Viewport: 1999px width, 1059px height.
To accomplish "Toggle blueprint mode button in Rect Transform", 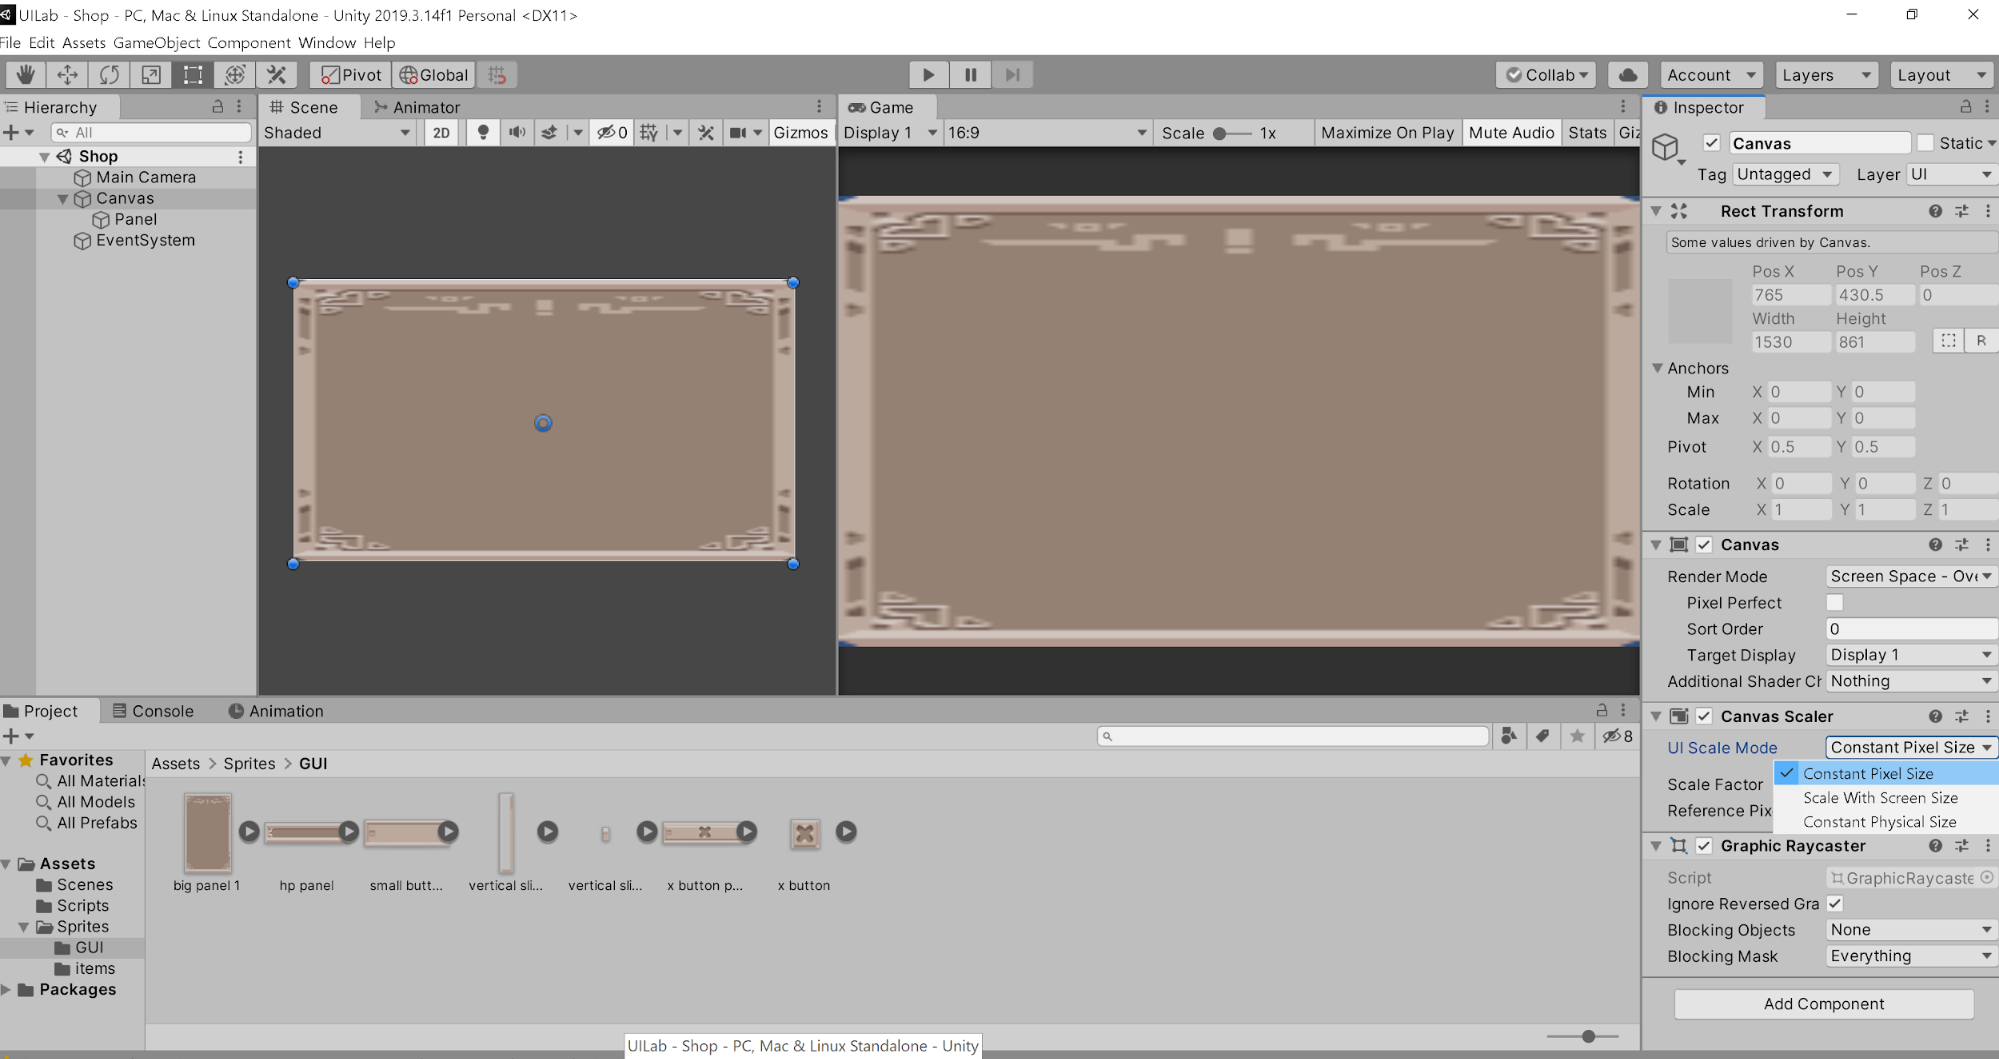I will pos(1948,341).
